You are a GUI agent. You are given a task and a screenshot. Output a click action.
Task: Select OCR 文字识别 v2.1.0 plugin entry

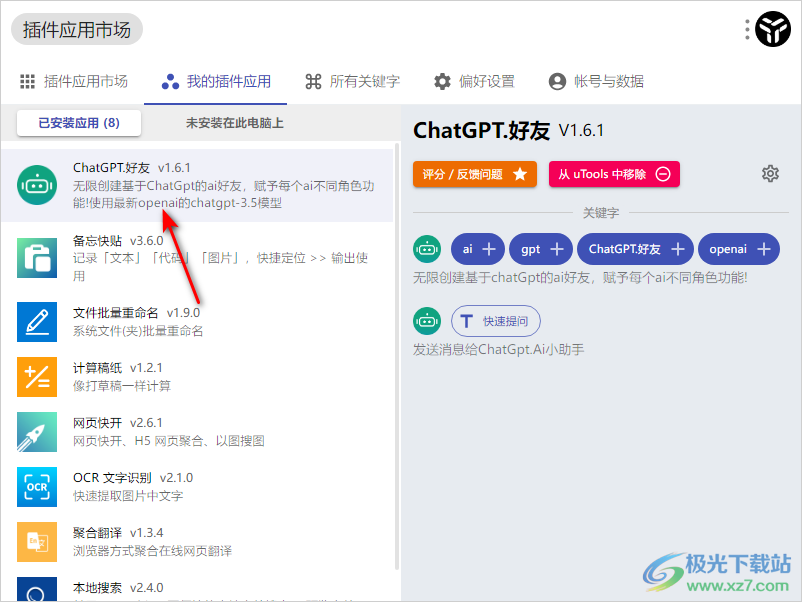click(x=197, y=487)
